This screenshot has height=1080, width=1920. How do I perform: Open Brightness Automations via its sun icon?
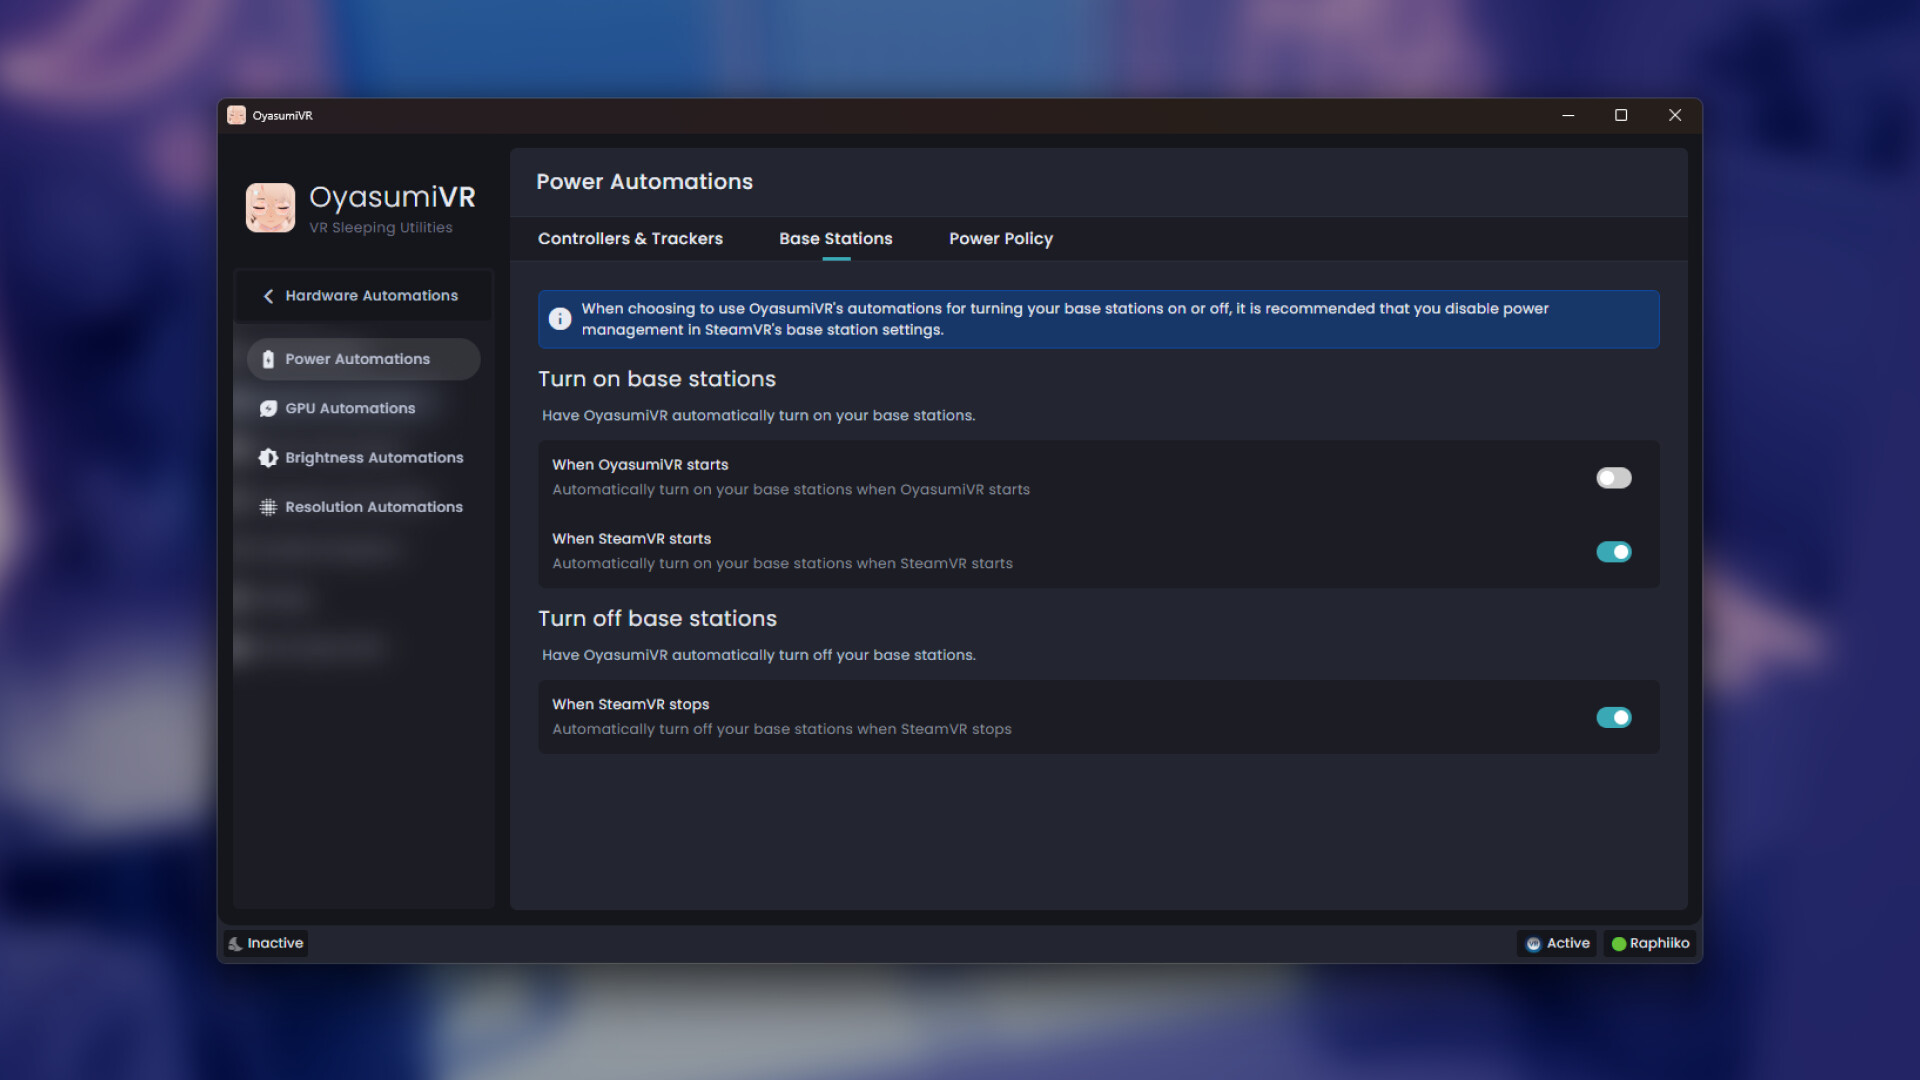coord(267,457)
